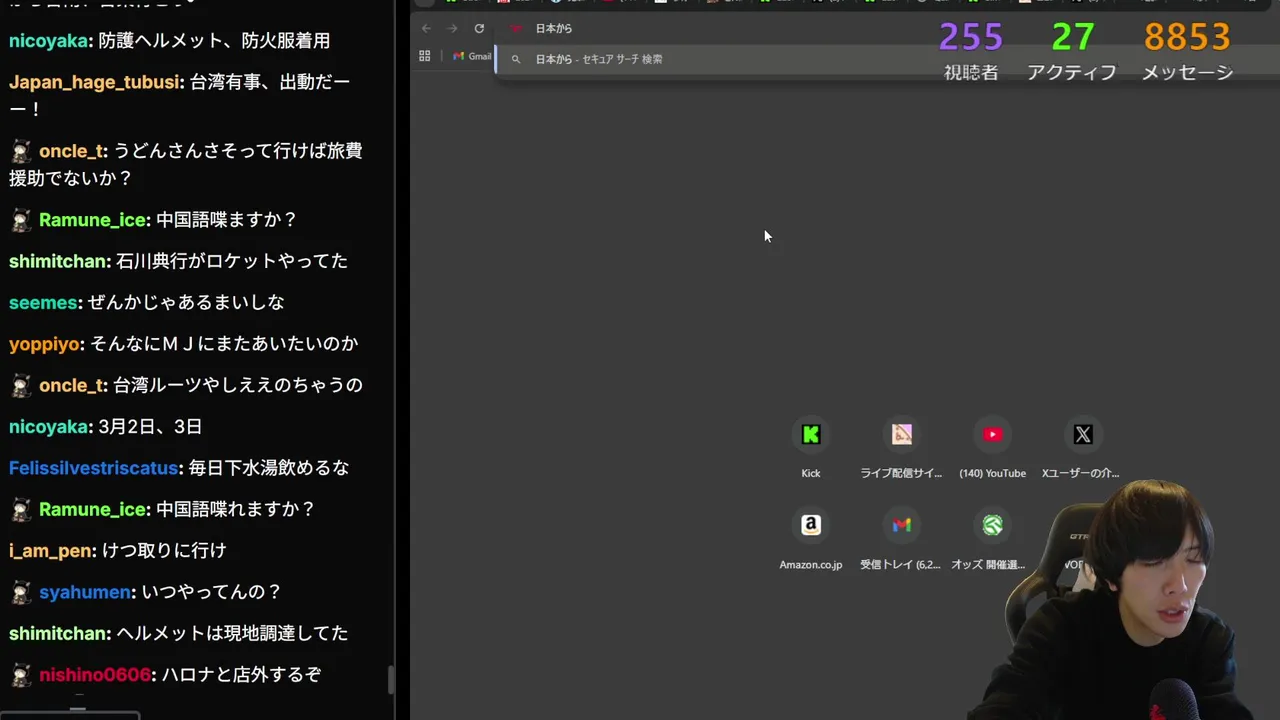Click the 視聴者 count 255
This screenshot has width=1280, height=720.
[x=971, y=38]
